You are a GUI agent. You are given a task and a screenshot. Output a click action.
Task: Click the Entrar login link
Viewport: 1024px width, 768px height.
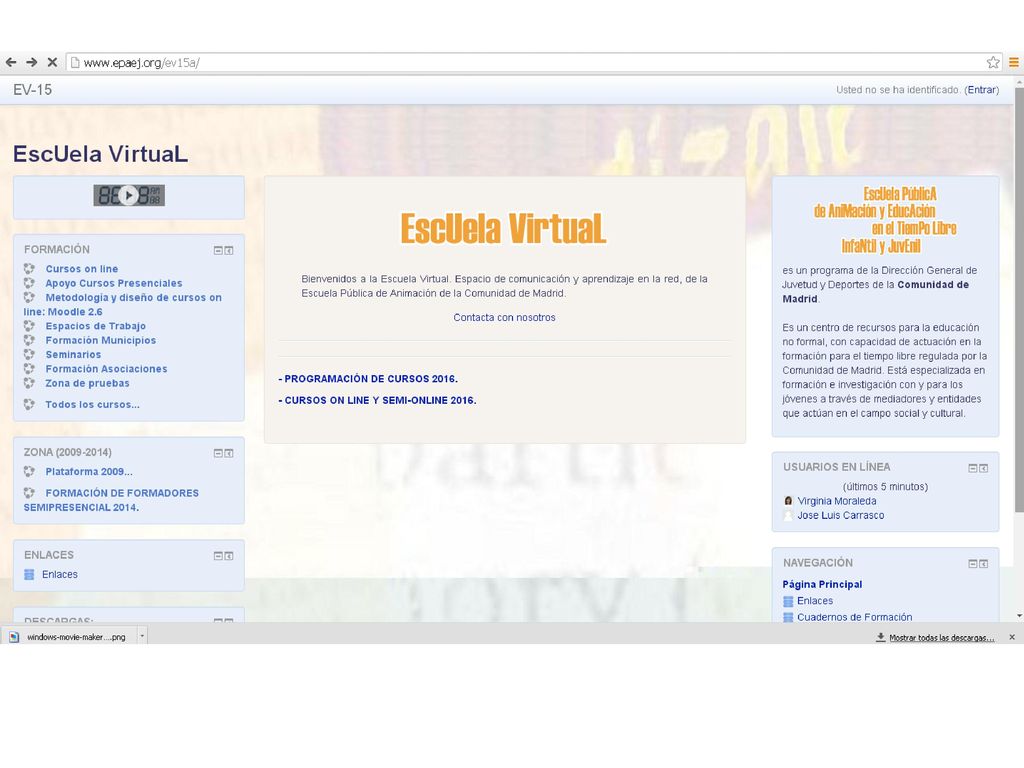tap(982, 90)
